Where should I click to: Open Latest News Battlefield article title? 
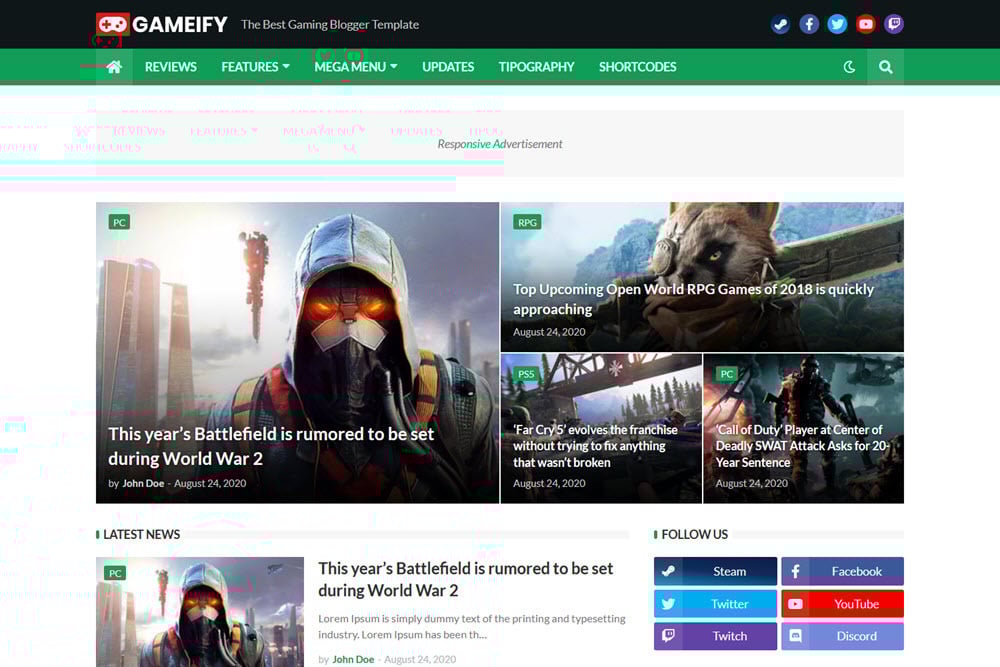click(x=466, y=579)
